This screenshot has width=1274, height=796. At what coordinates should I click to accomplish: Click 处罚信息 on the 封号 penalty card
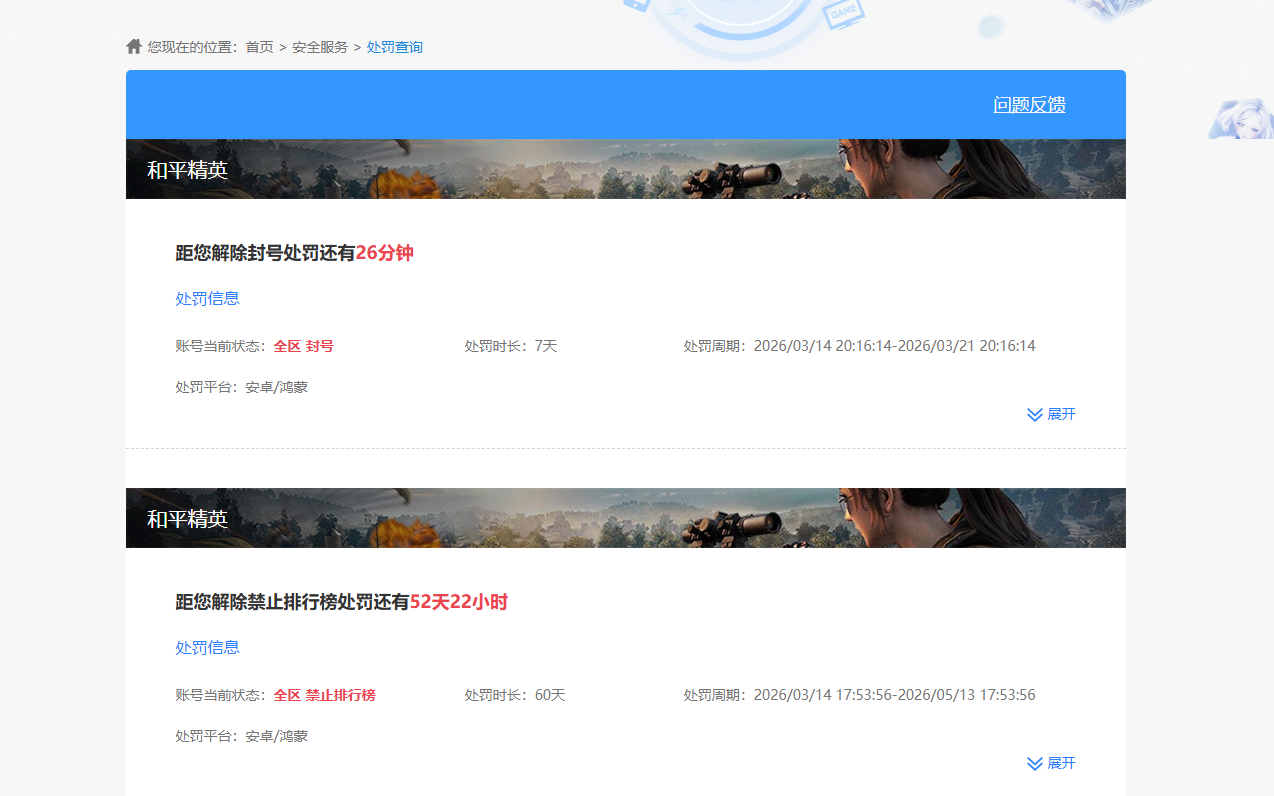207,298
